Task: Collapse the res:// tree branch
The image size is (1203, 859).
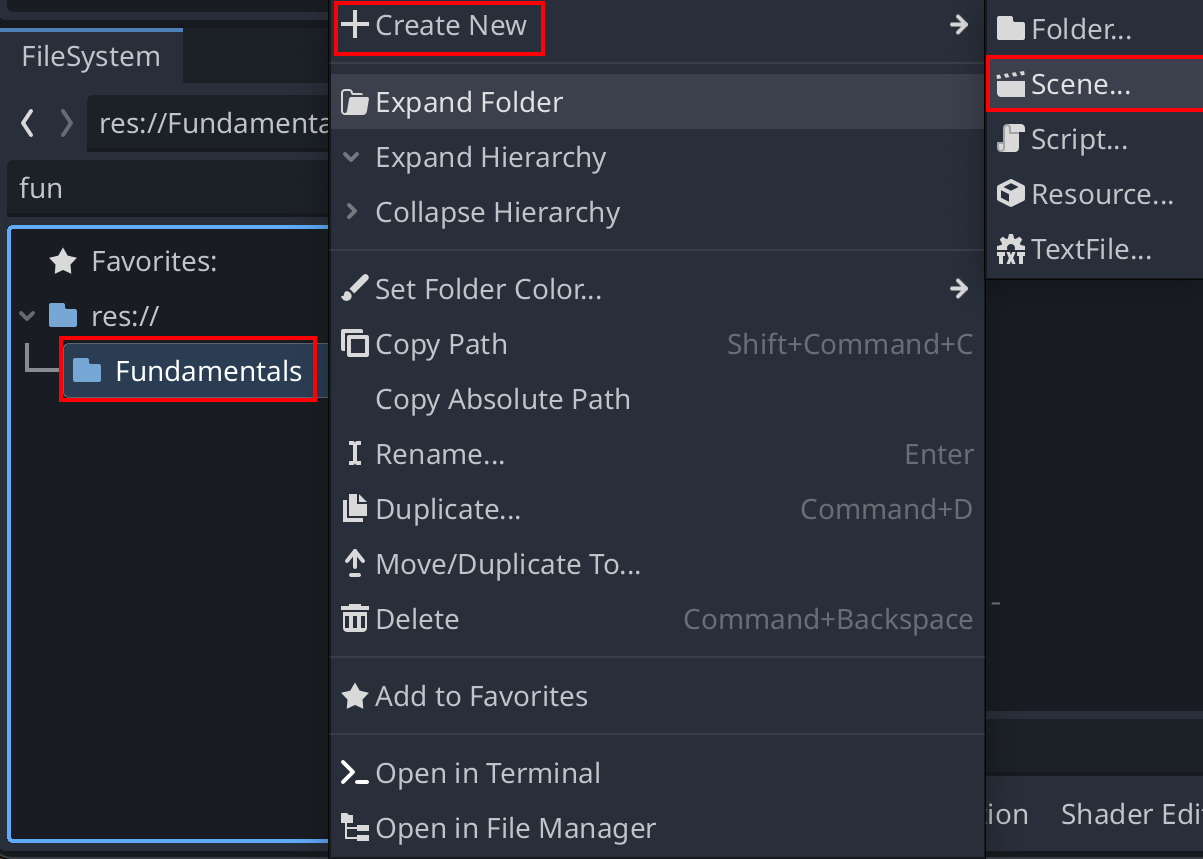Action: (x=26, y=315)
